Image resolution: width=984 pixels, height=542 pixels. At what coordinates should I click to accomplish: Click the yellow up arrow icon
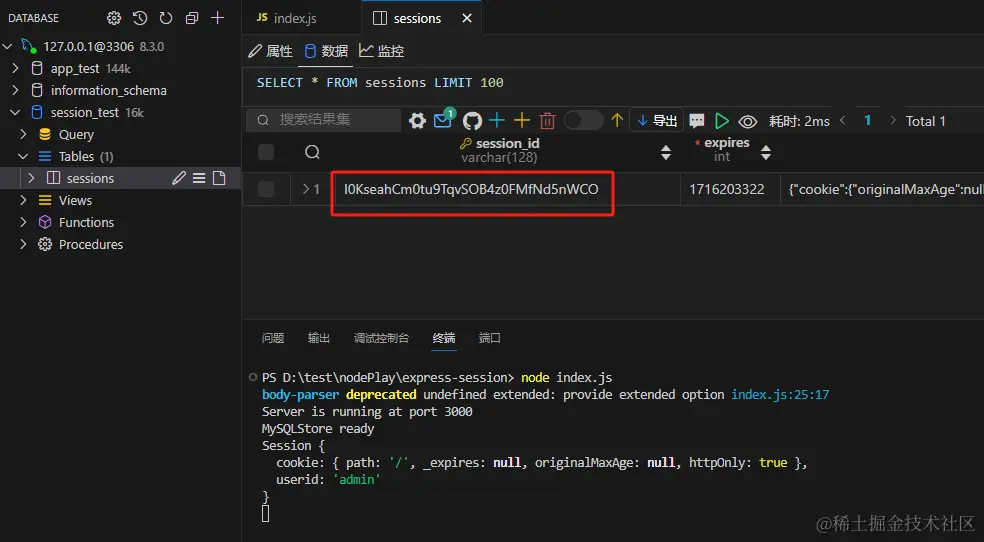point(617,120)
